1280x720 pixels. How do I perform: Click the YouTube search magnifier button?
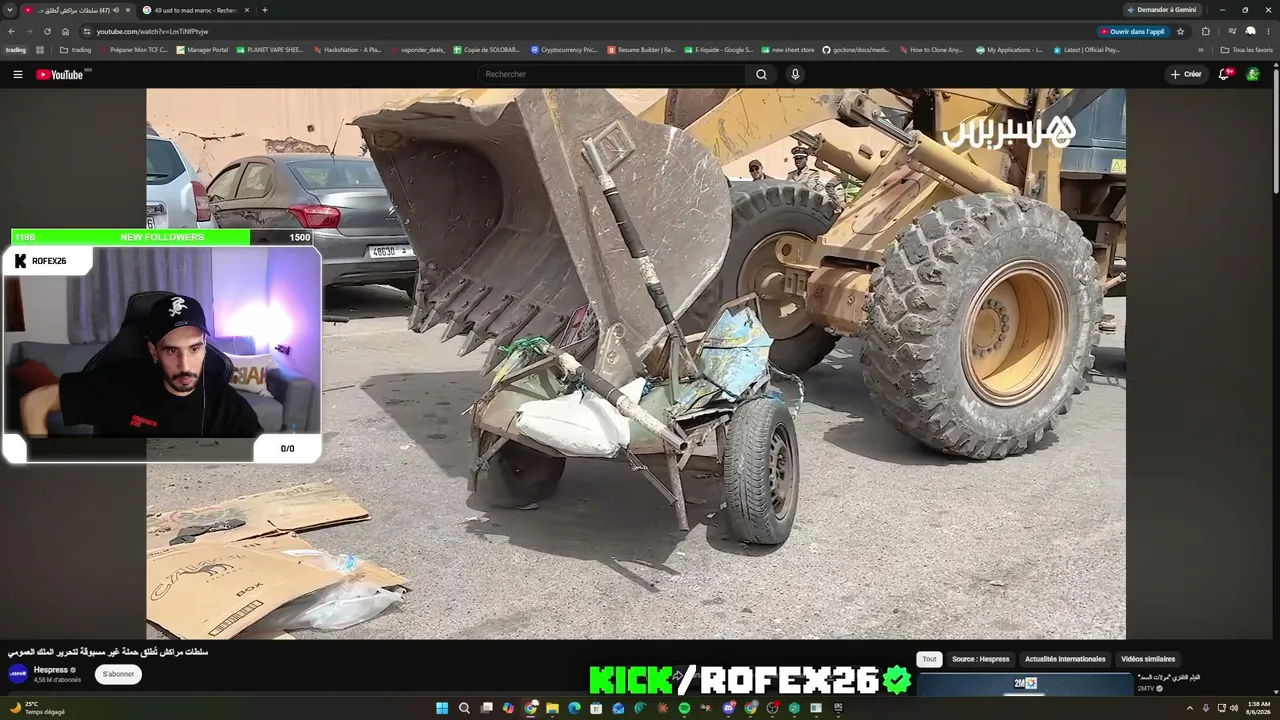(x=761, y=74)
